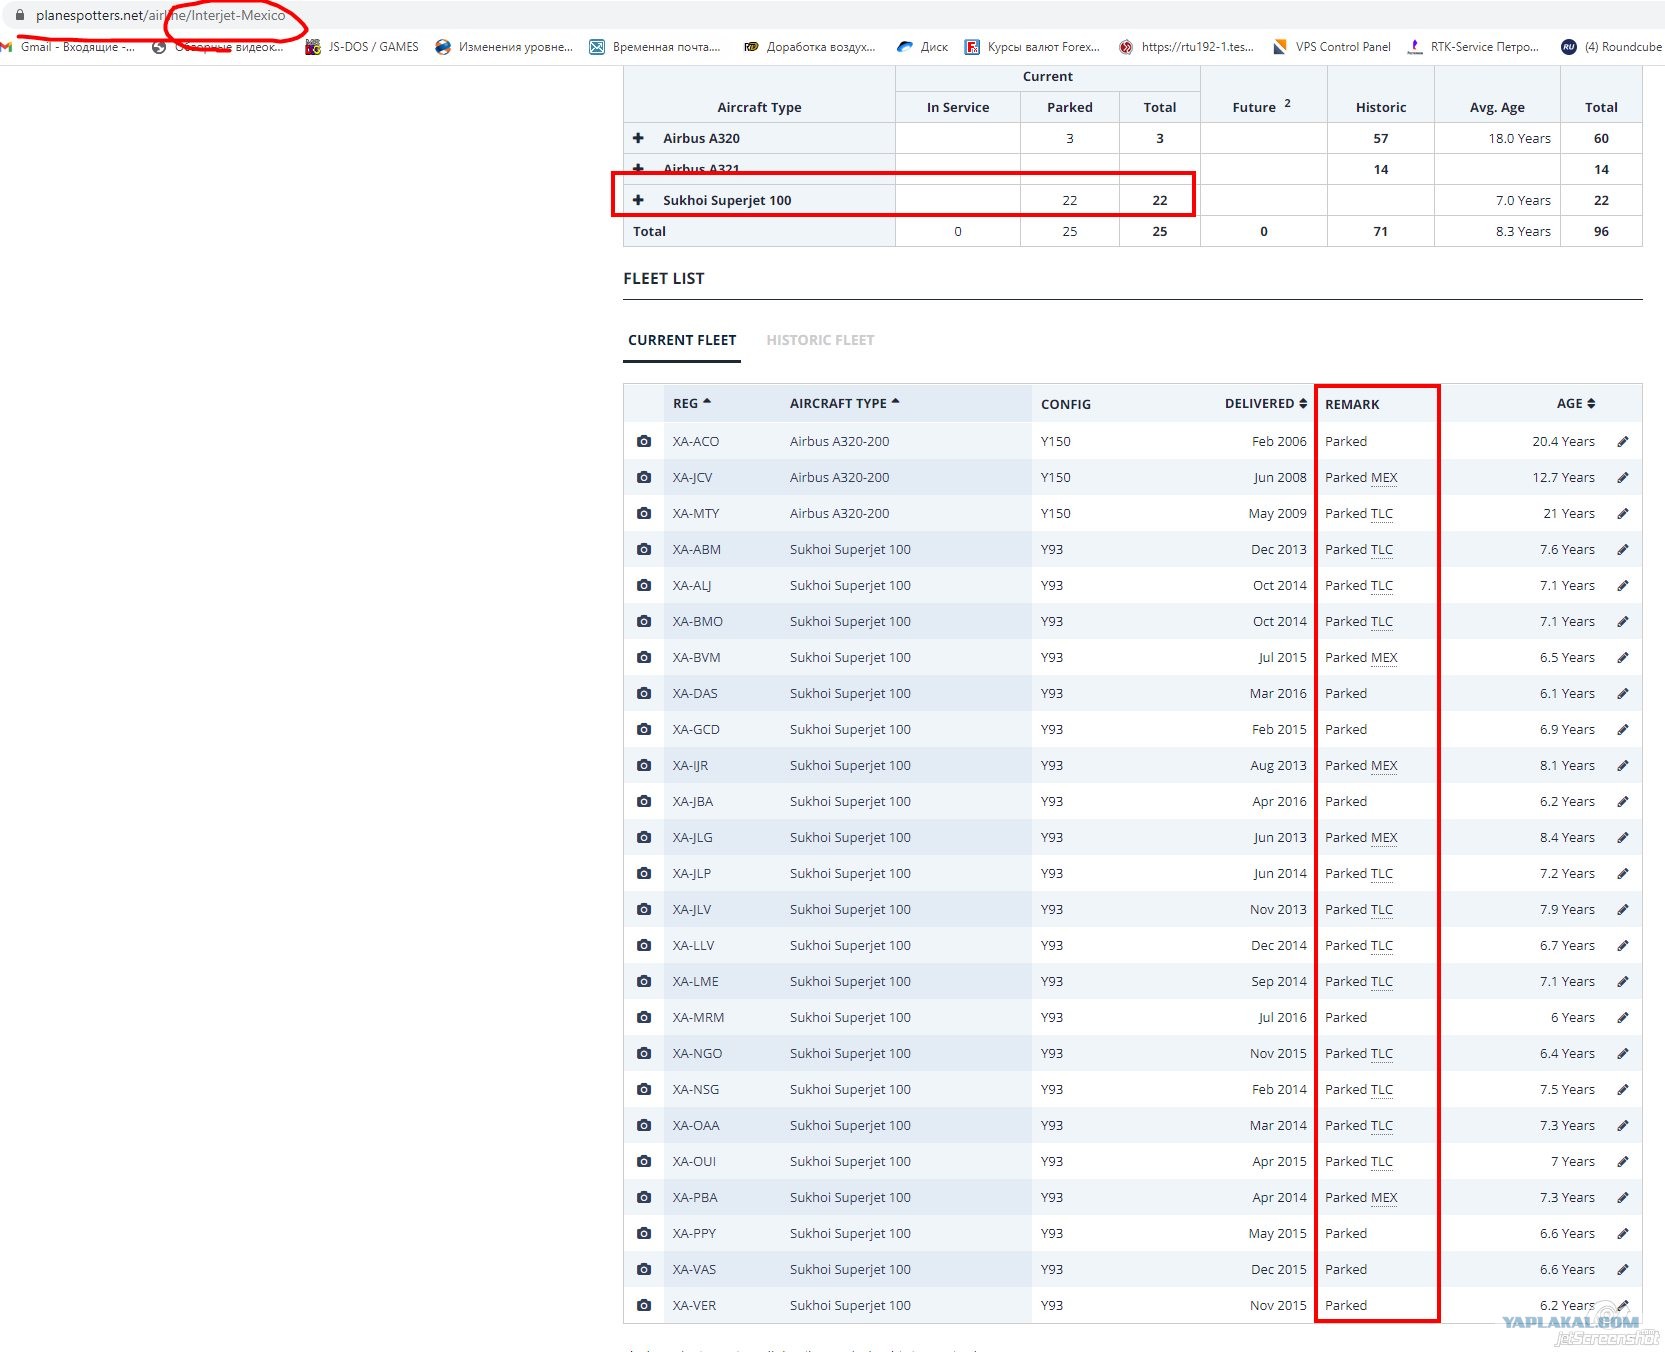Edit the XA-ALJ row with pencil icon
Screen dimensions: 1665x1352
click(x=1623, y=585)
